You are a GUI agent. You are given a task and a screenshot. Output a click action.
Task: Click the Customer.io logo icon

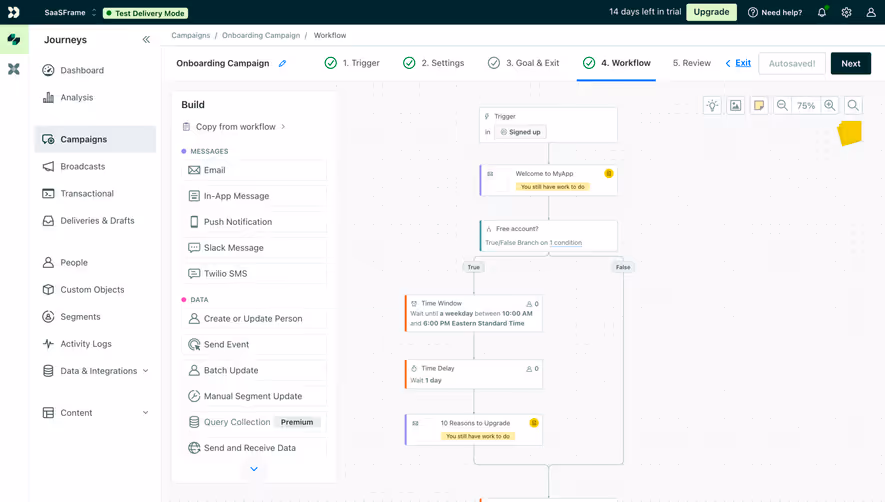coord(14,12)
